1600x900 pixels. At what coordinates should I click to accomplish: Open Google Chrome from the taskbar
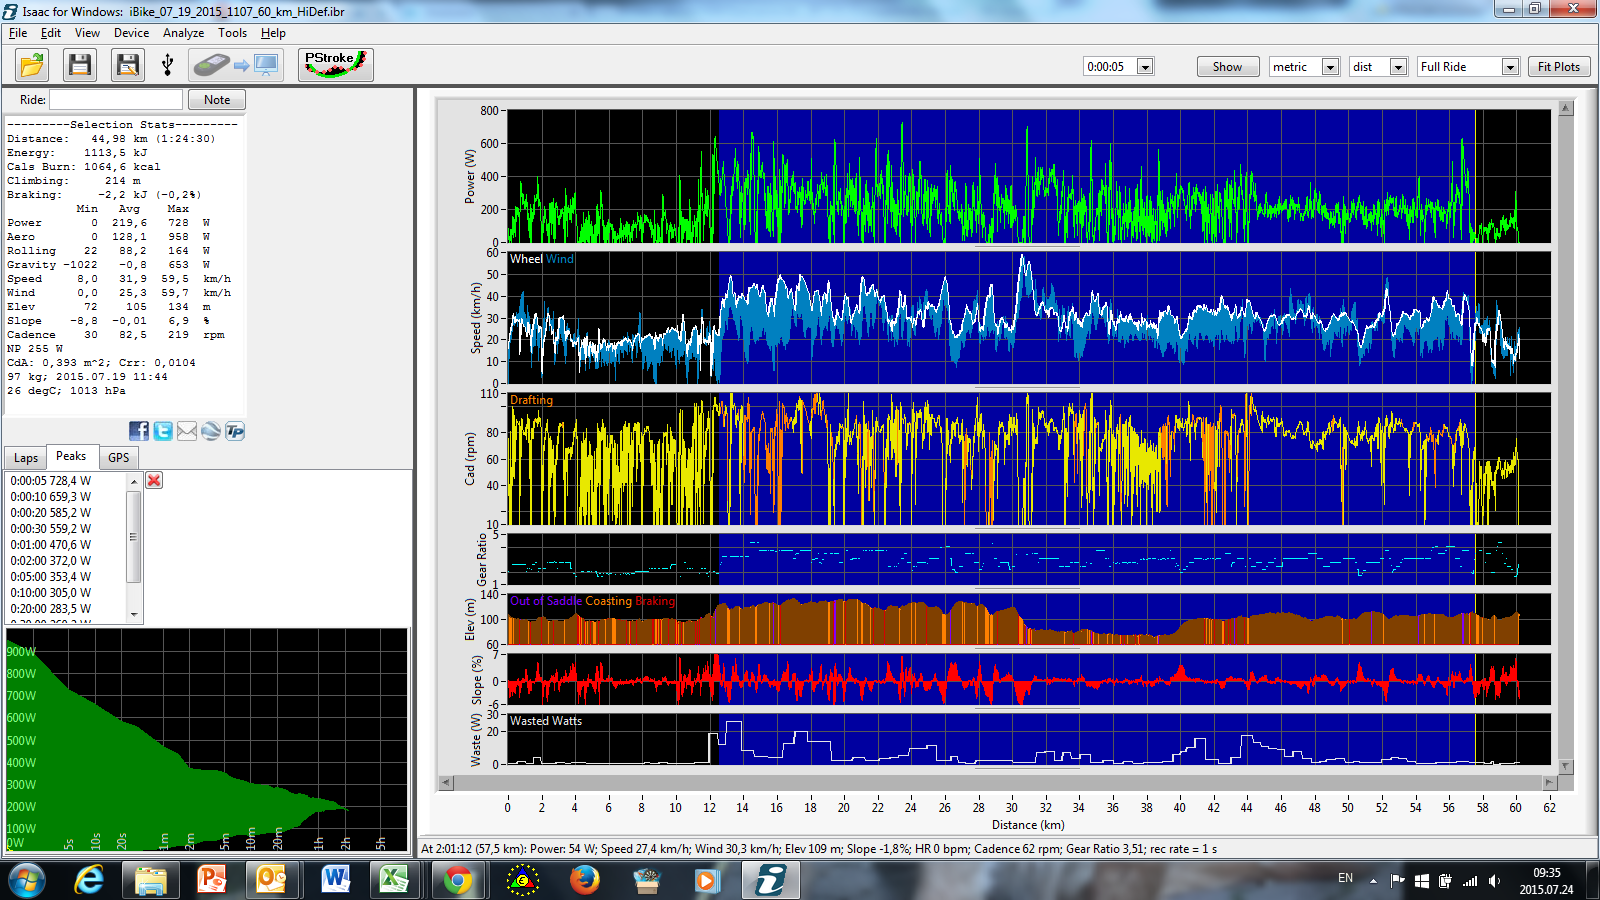pyautogui.click(x=458, y=880)
